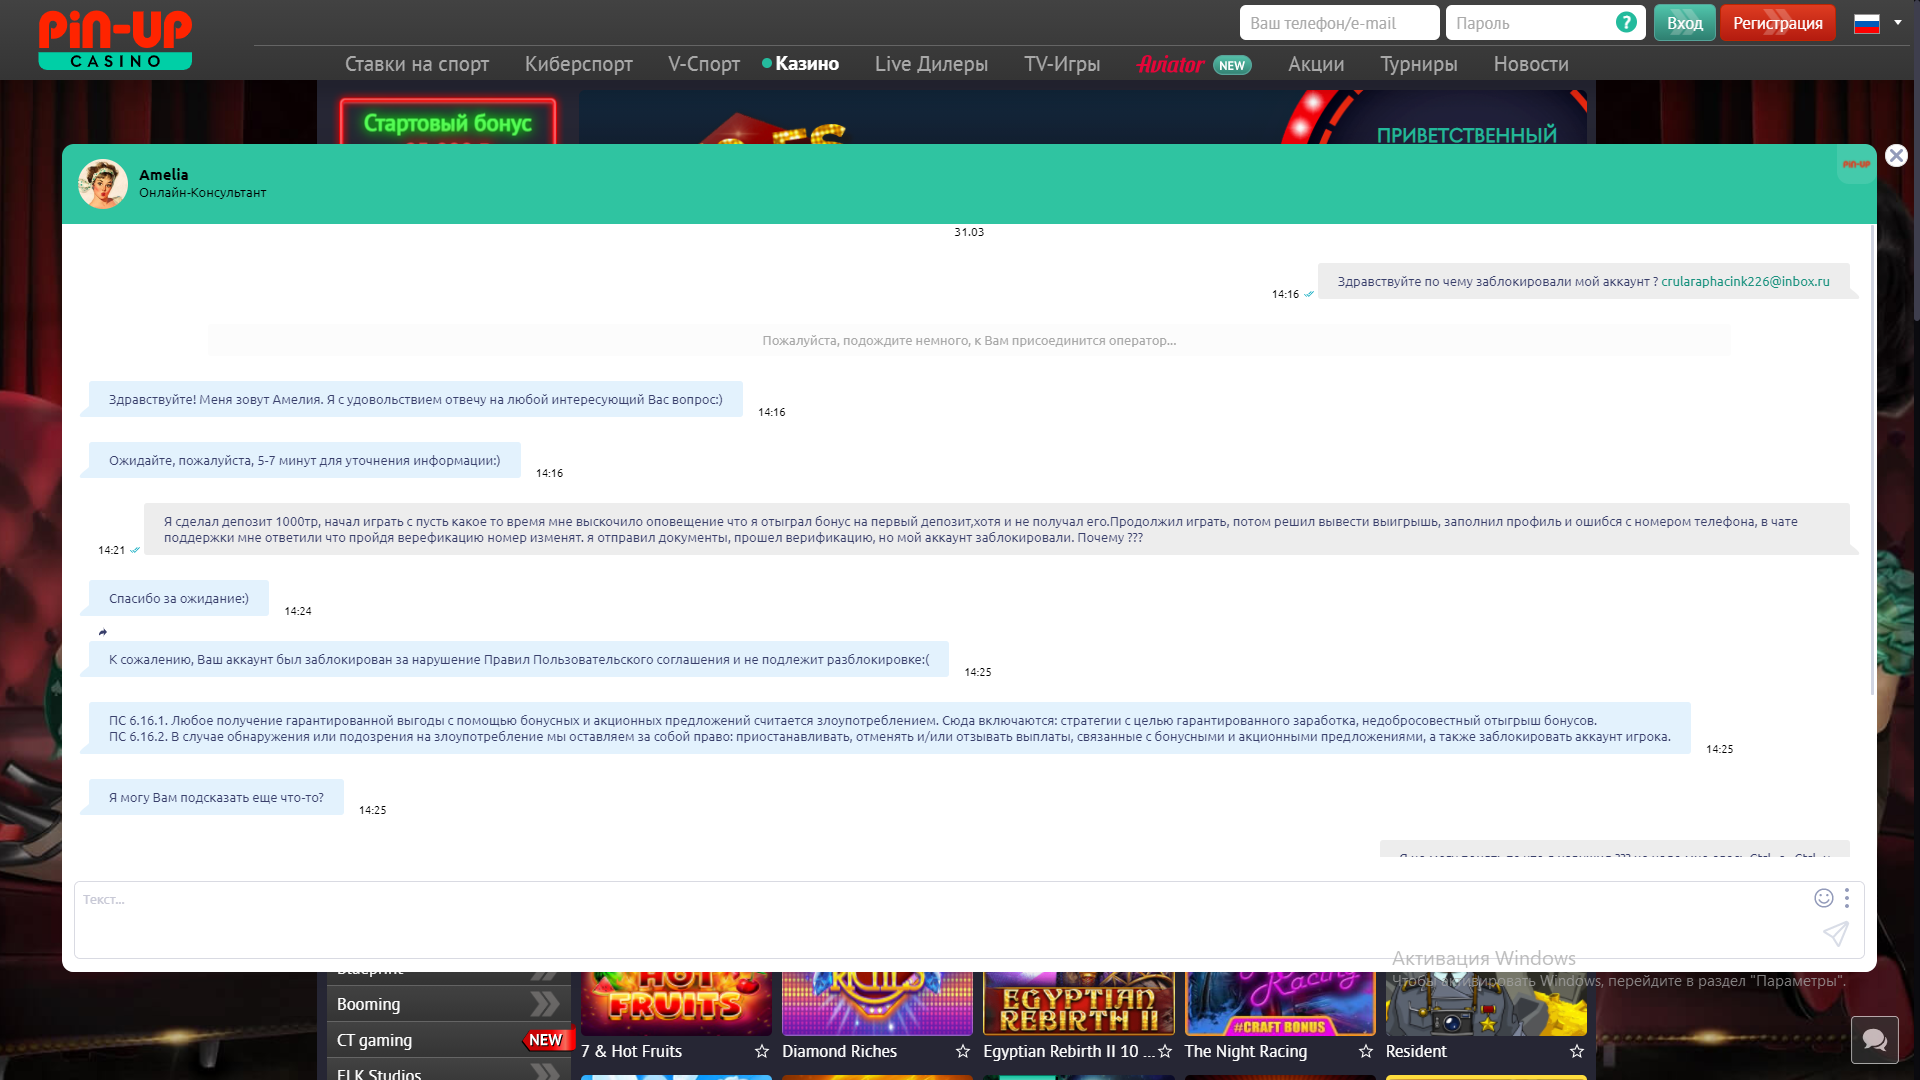Screen dimensions: 1920x1080
Task: Click the crularaphacink226@inbox.ru email link
Action: point(1745,281)
